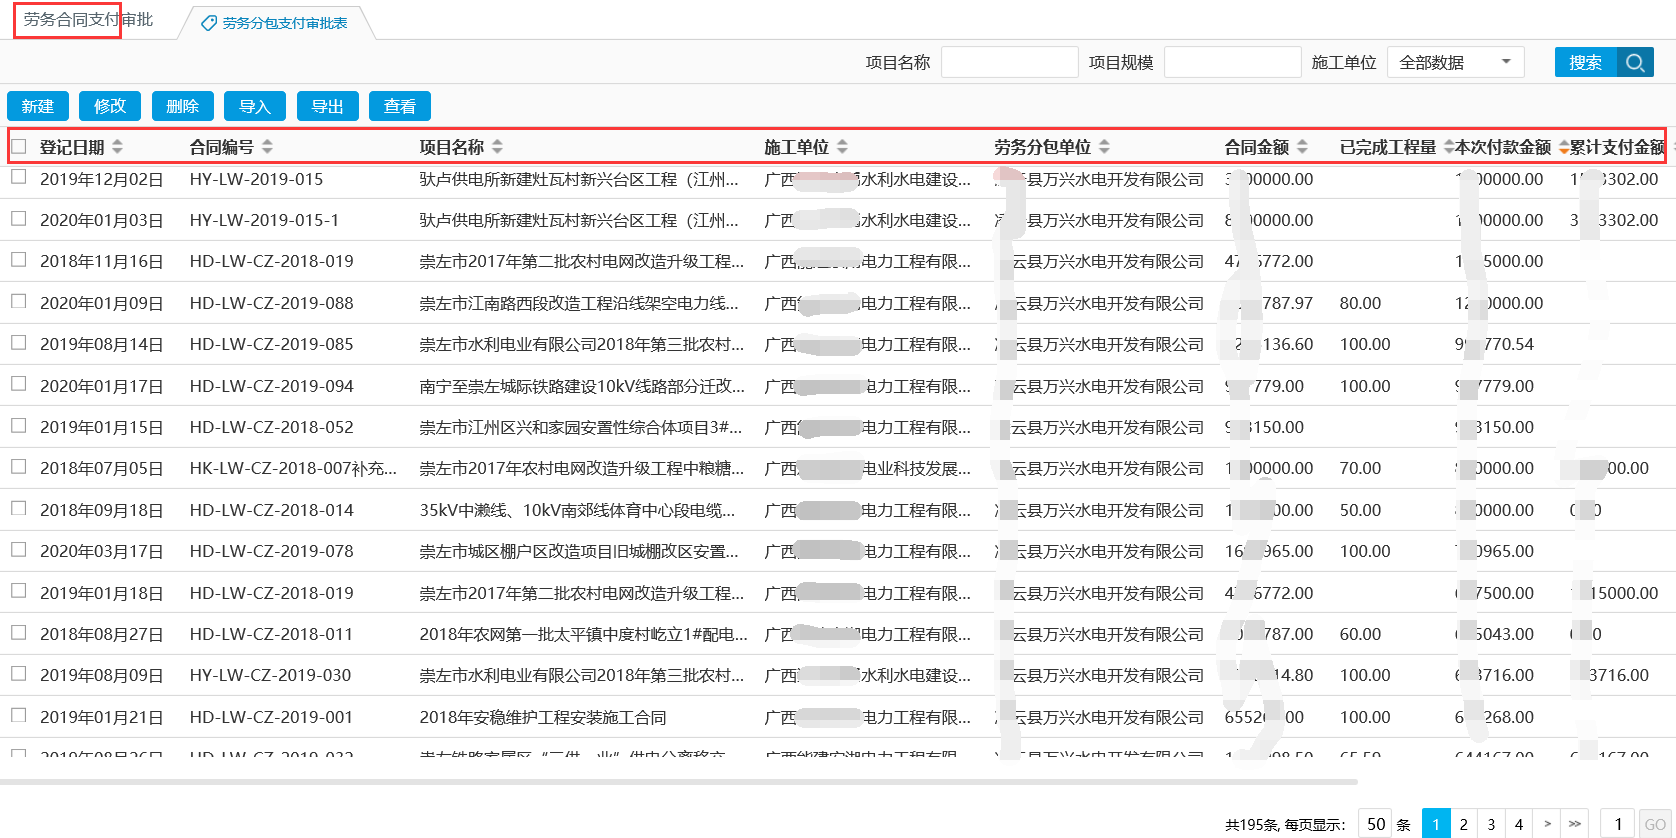Click the search magnifier icon
This screenshot has height=838, width=1676.
(x=1635, y=62)
